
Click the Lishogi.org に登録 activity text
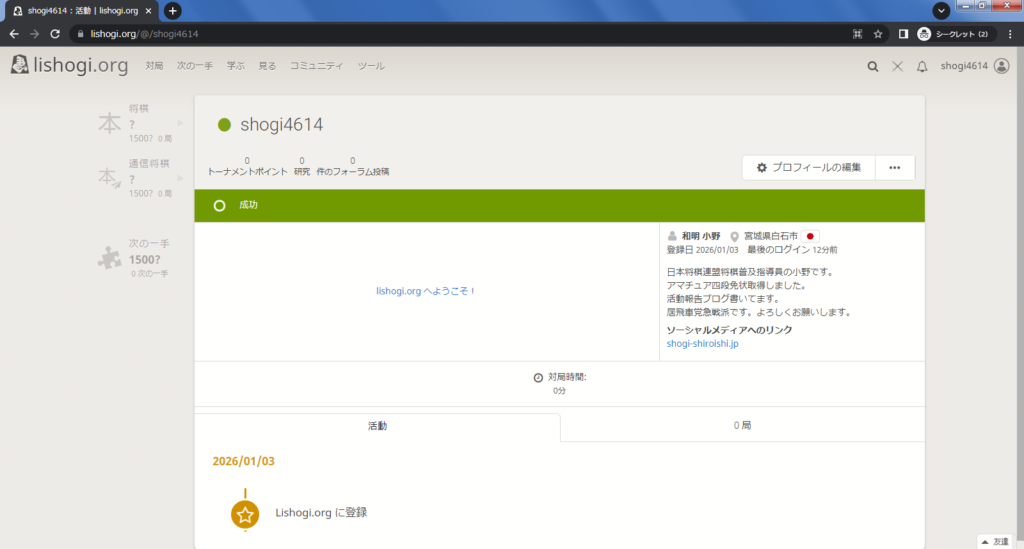(x=321, y=513)
